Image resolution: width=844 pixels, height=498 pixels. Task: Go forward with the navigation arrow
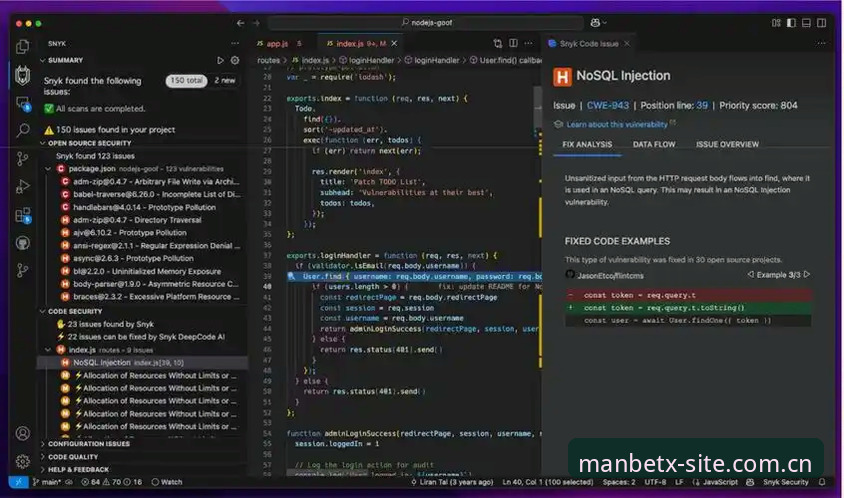(x=256, y=23)
